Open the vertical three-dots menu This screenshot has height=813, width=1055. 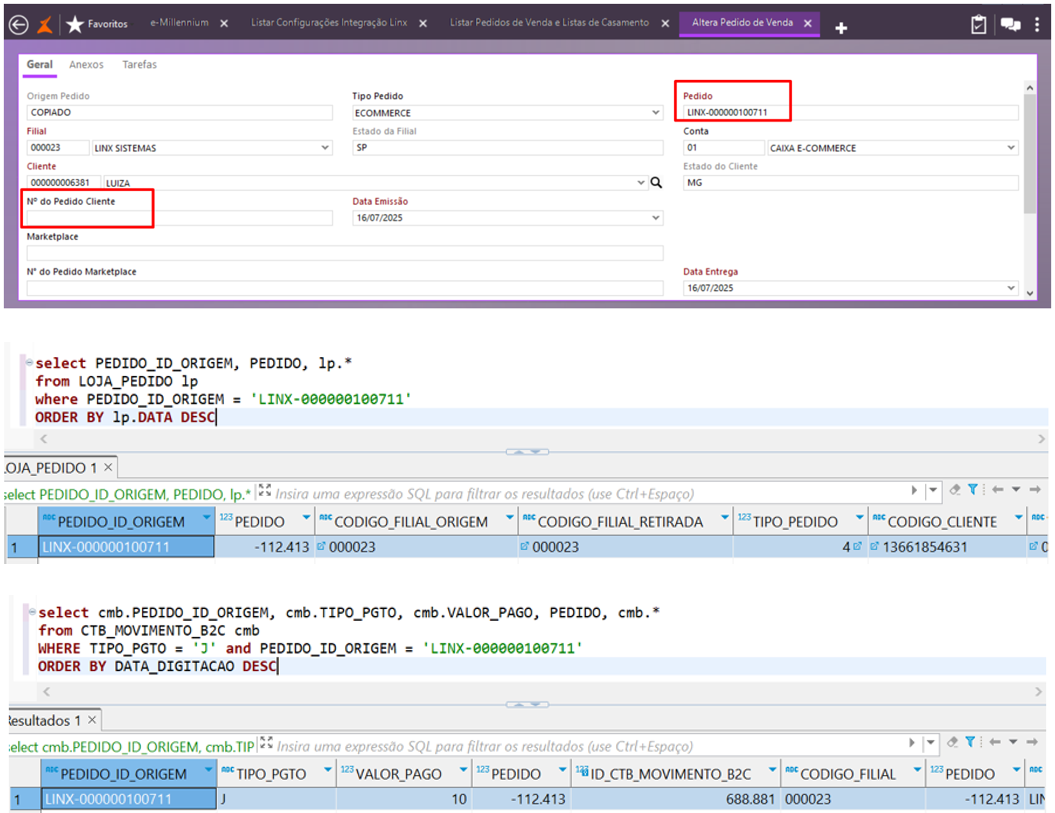click(1037, 24)
